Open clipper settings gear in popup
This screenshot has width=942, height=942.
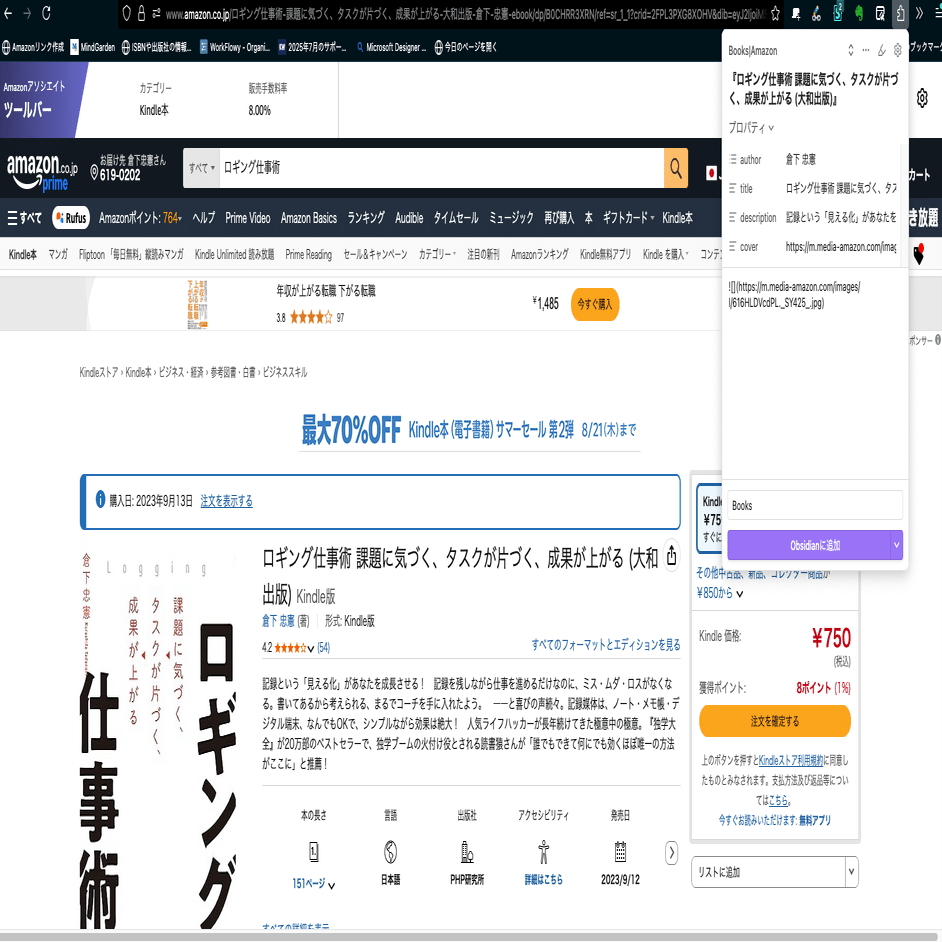898,50
